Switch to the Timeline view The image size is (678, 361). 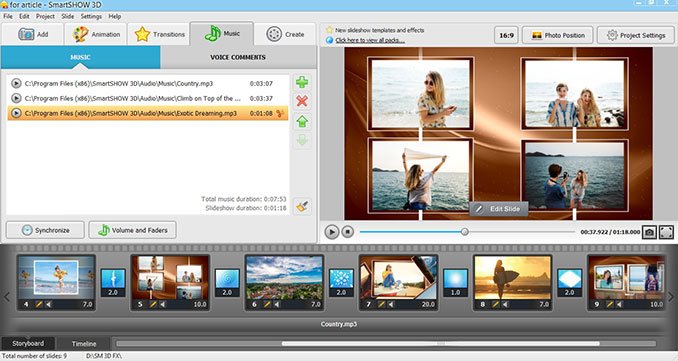click(x=84, y=344)
